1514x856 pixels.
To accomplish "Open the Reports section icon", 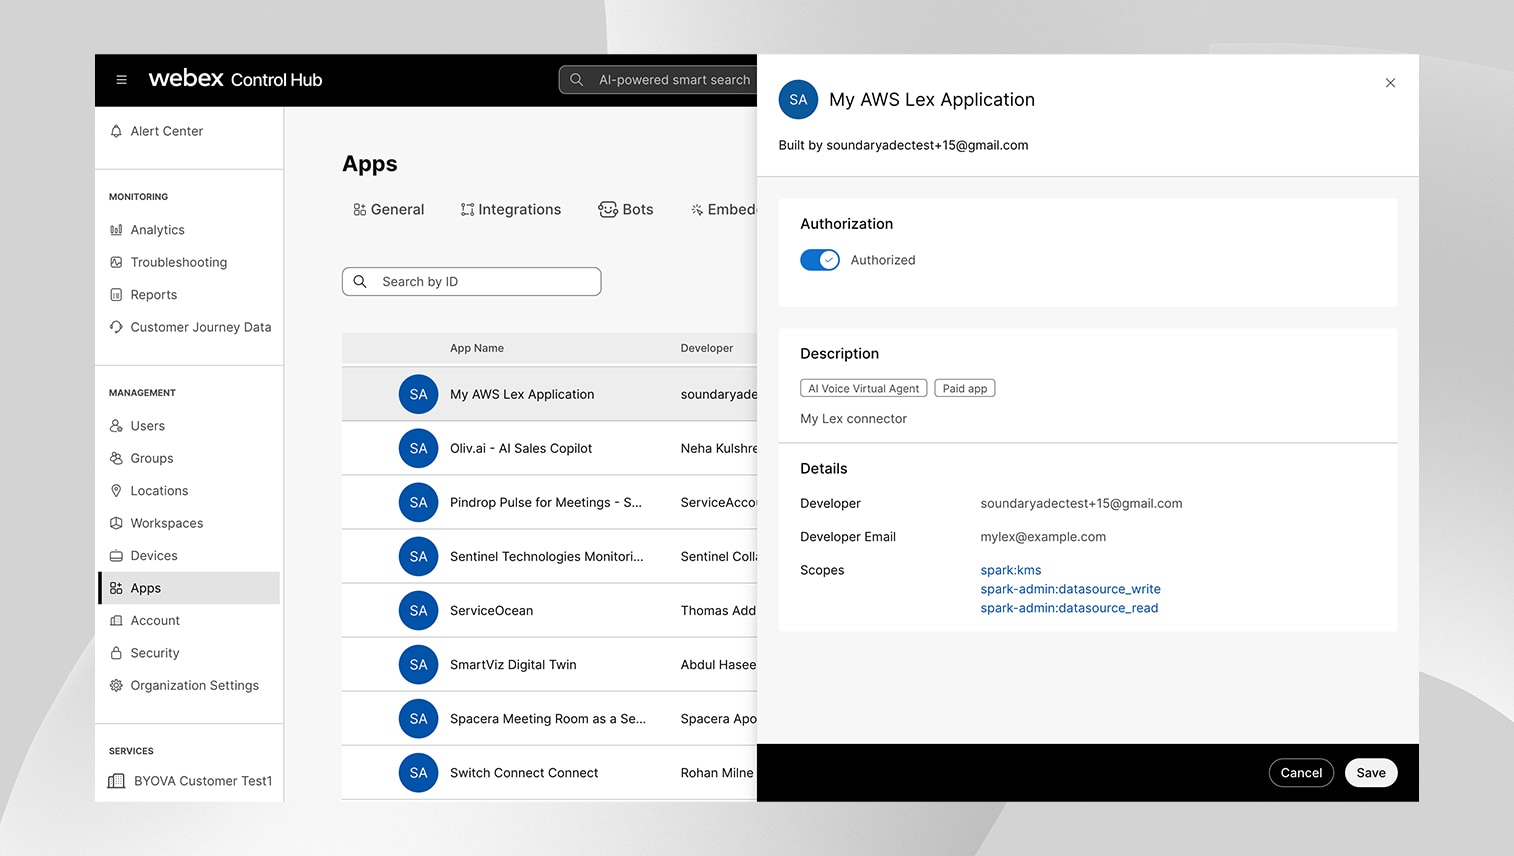I will (x=116, y=295).
